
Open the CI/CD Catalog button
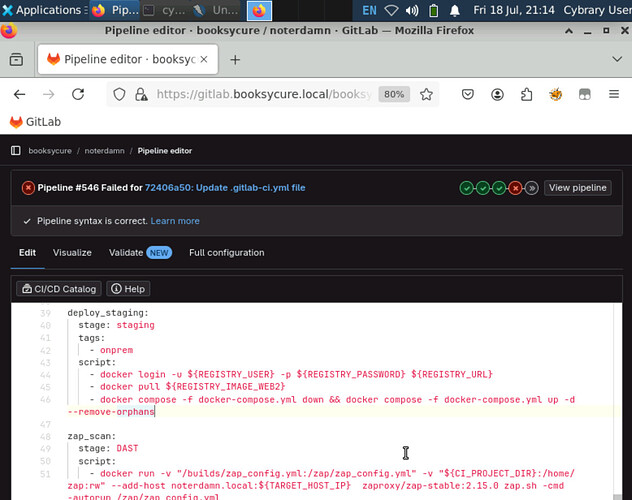(x=59, y=289)
